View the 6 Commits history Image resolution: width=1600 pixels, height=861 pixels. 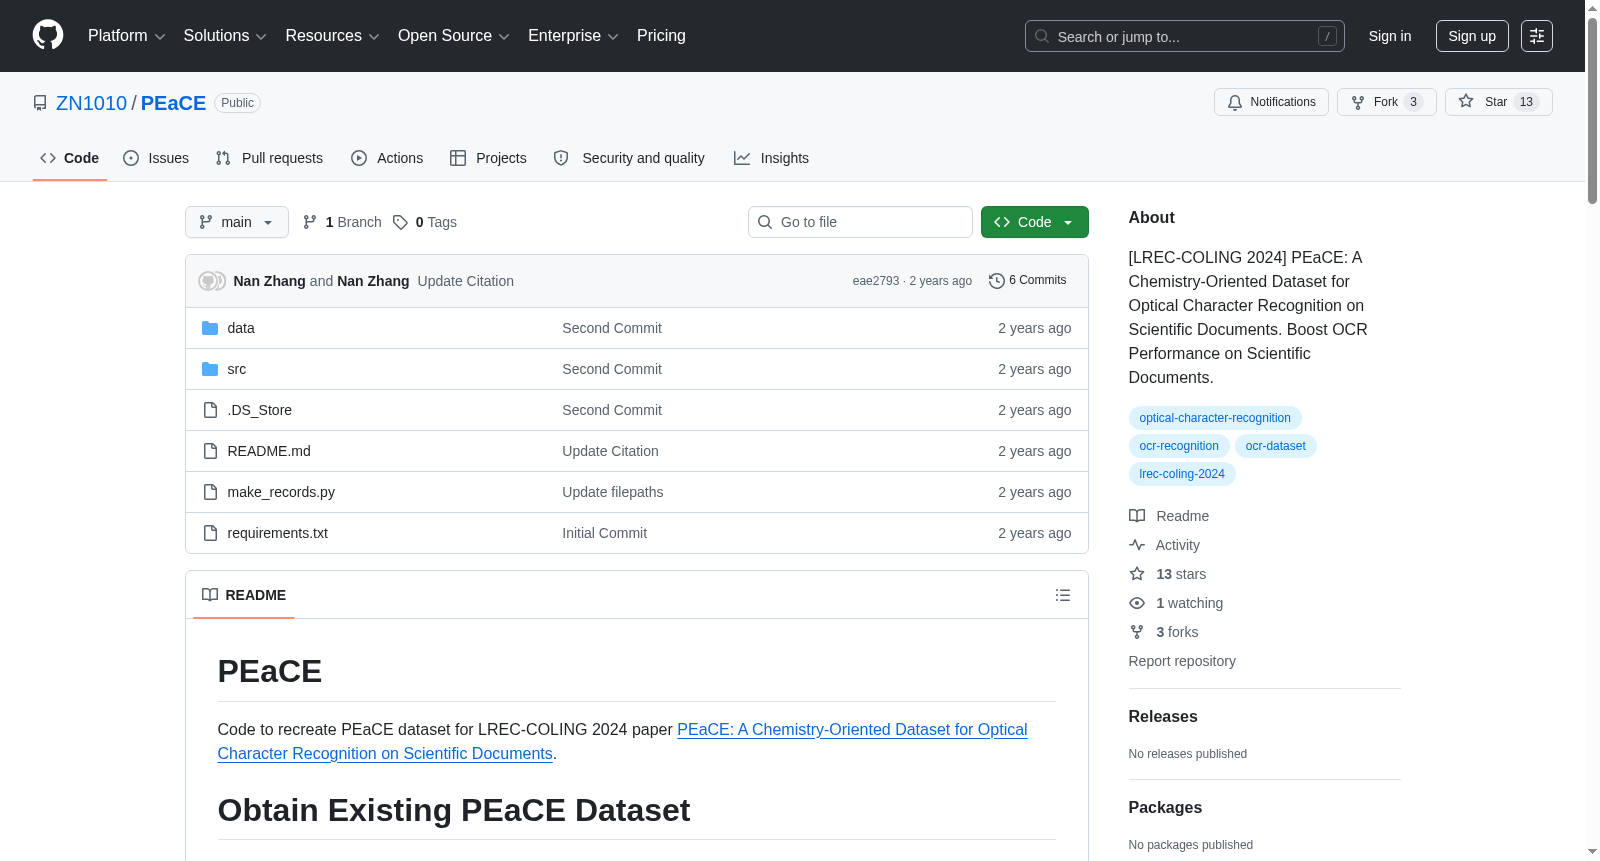tap(1028, 281)
